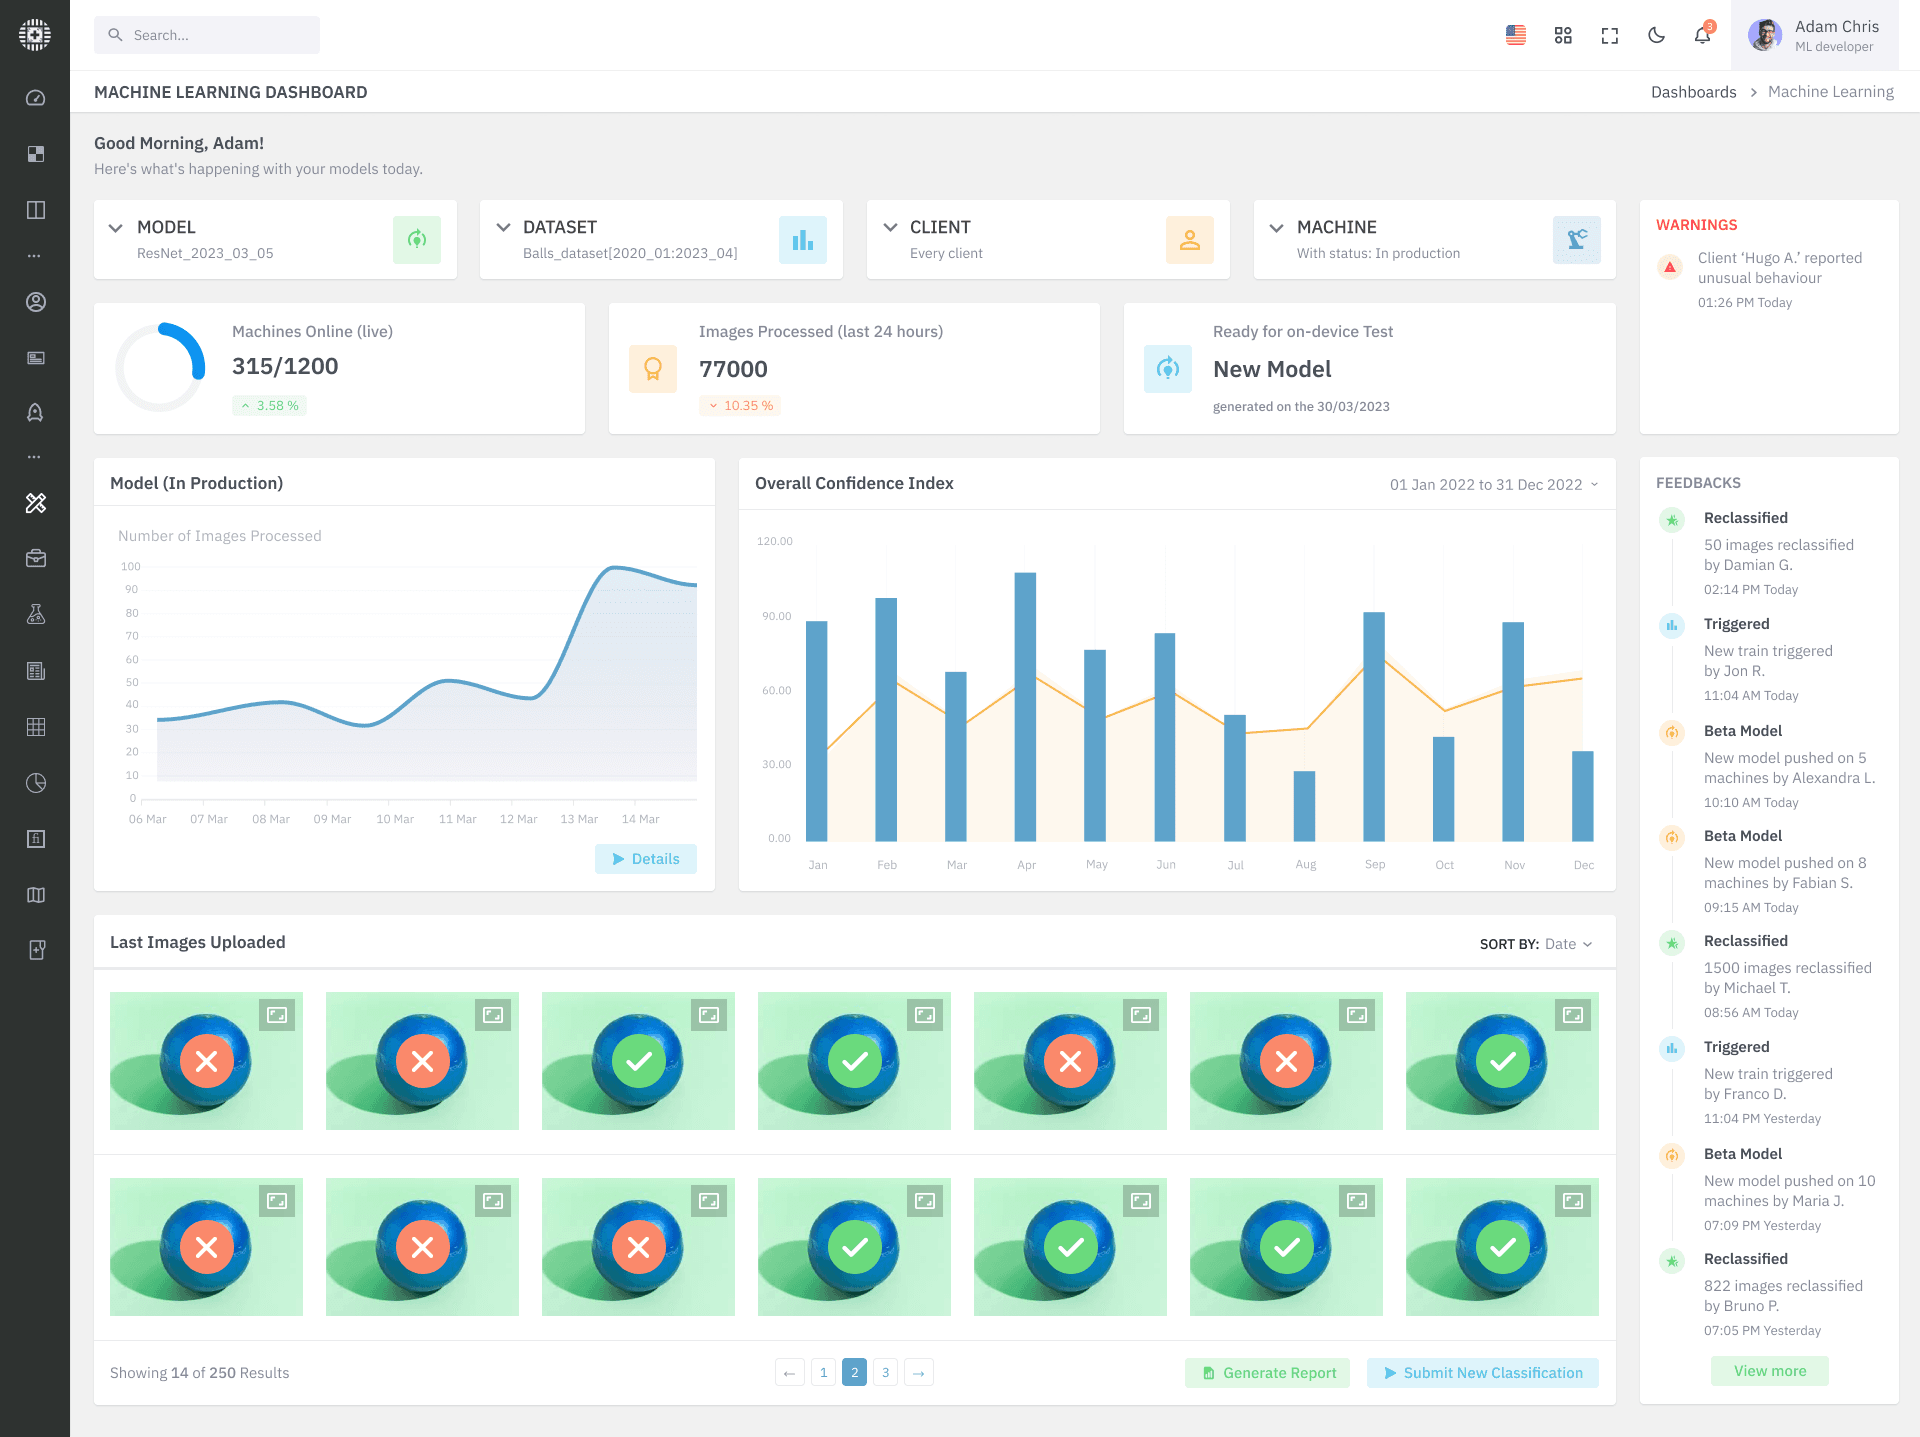The image size is (1920, 1437).
Task: Click the Generate Report button
Action: tap(1268, 1373)
